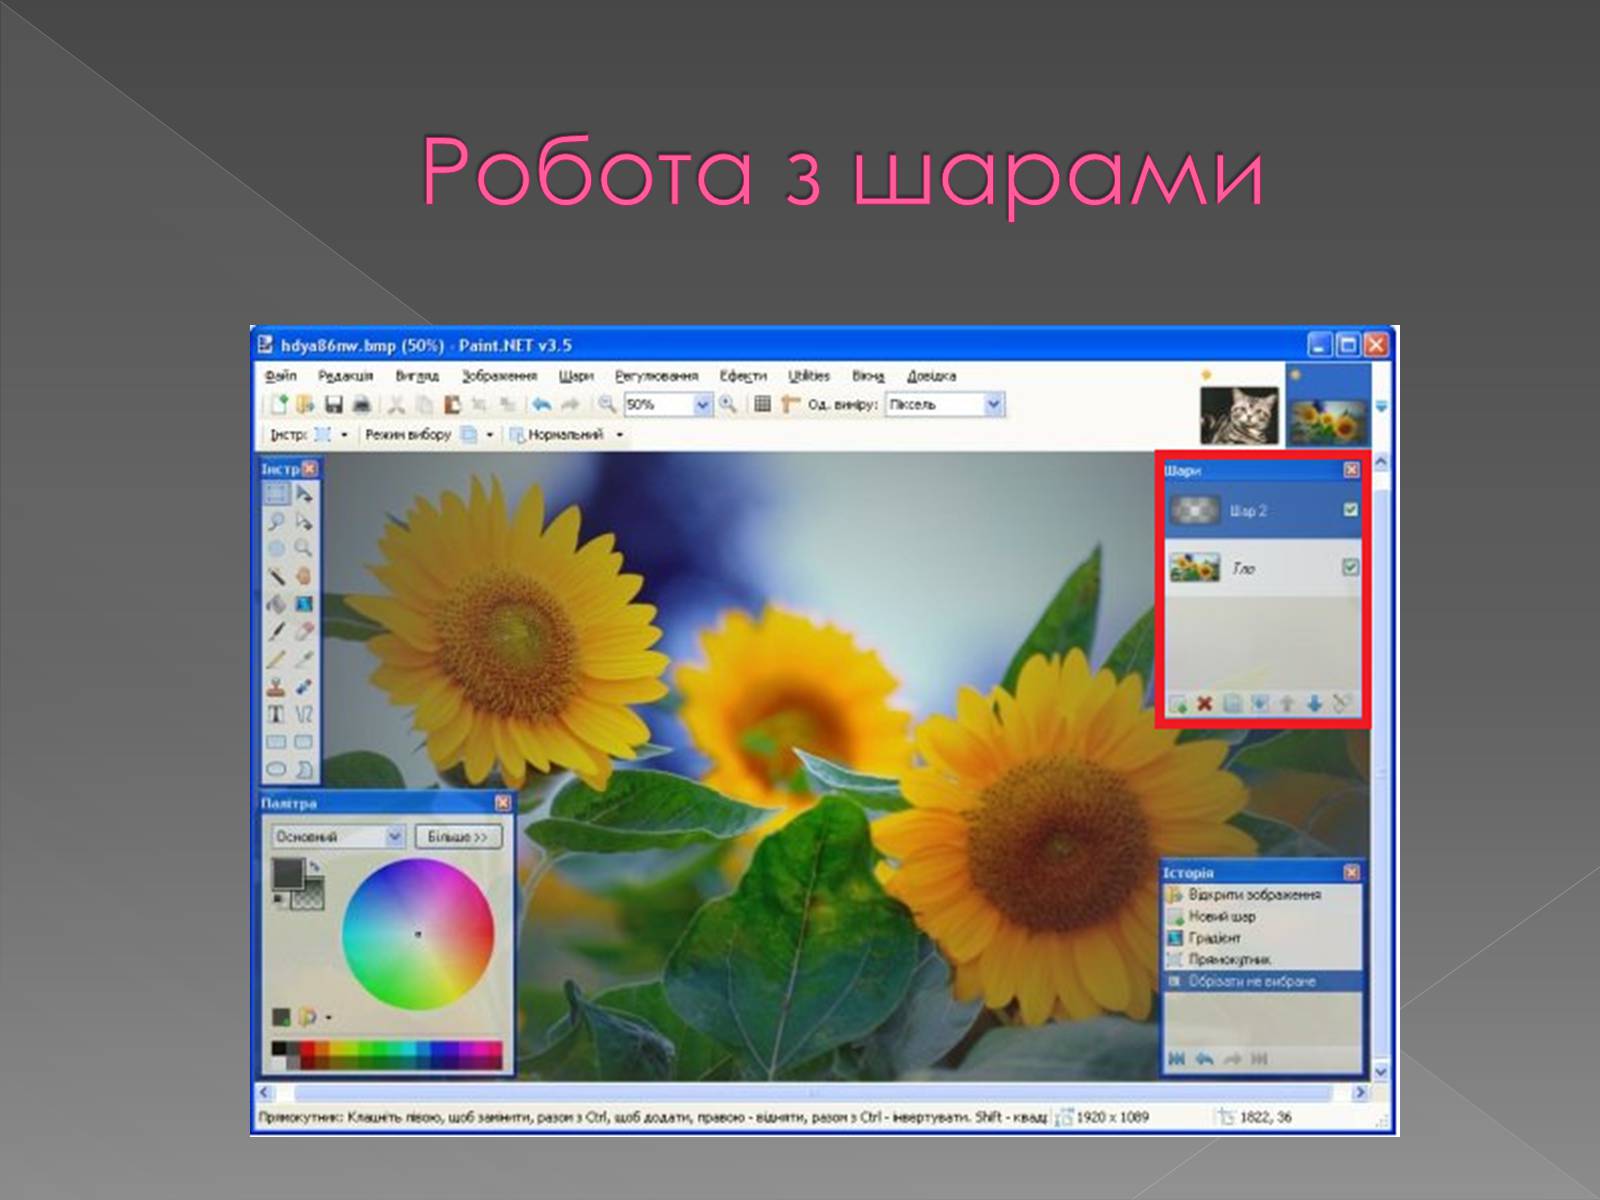Click the Save disk icon
The height and width of the screenshot is (1200, 1600).
[334, 405]
